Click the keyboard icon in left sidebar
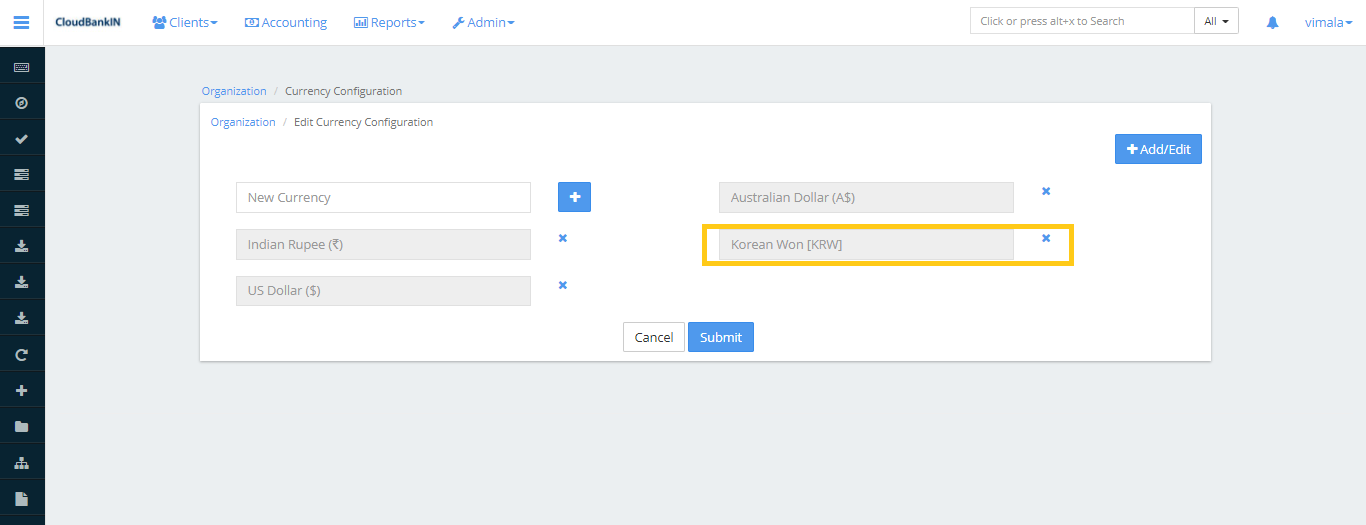The height and width of the screenshot is (525, 1366). [21, 67]
